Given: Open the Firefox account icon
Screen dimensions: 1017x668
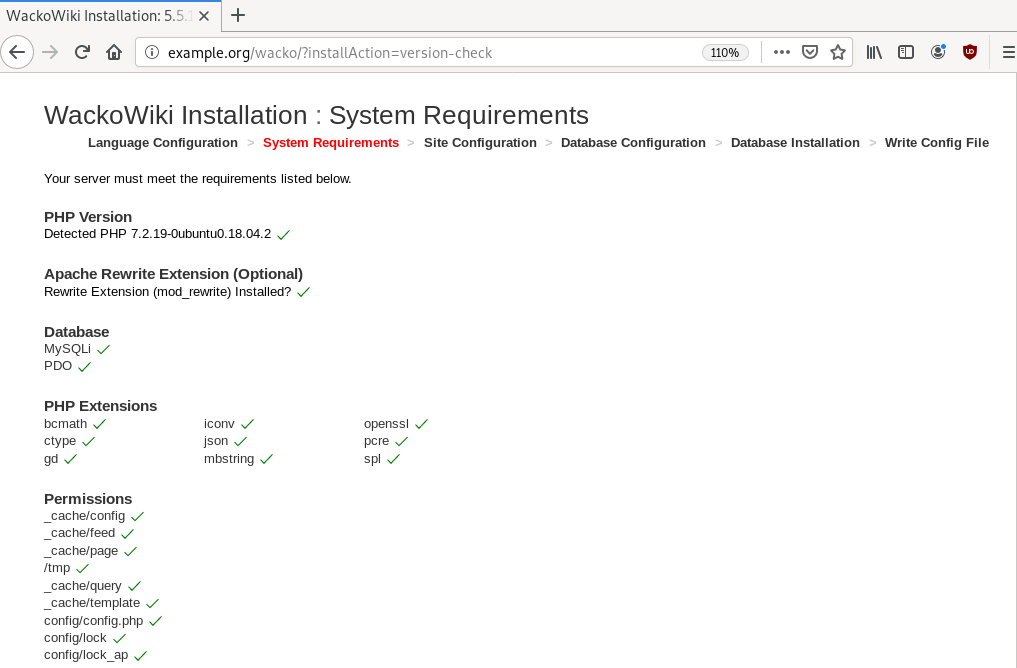Looking at the screenshot, I should point(938,52).
